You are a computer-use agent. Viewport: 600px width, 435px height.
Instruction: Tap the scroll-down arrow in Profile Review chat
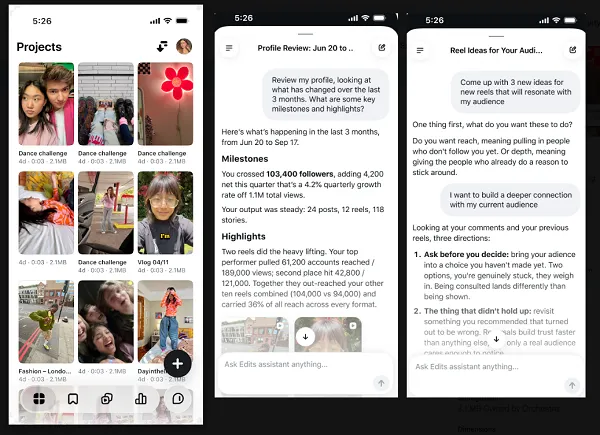pyautogui.click(x=305, y=337)
